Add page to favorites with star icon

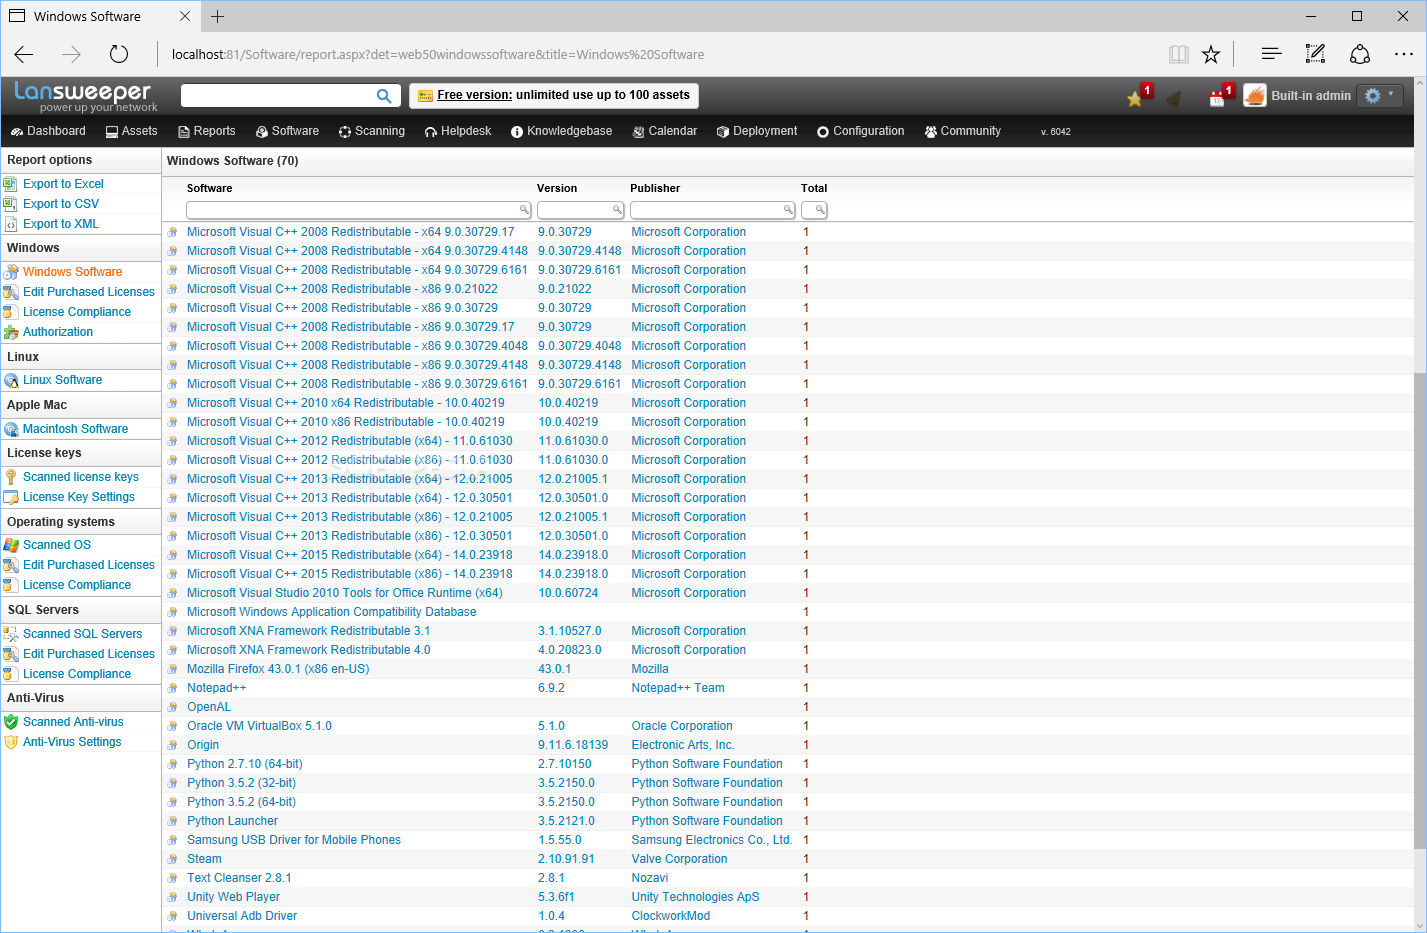click(x=1211, y=54)
